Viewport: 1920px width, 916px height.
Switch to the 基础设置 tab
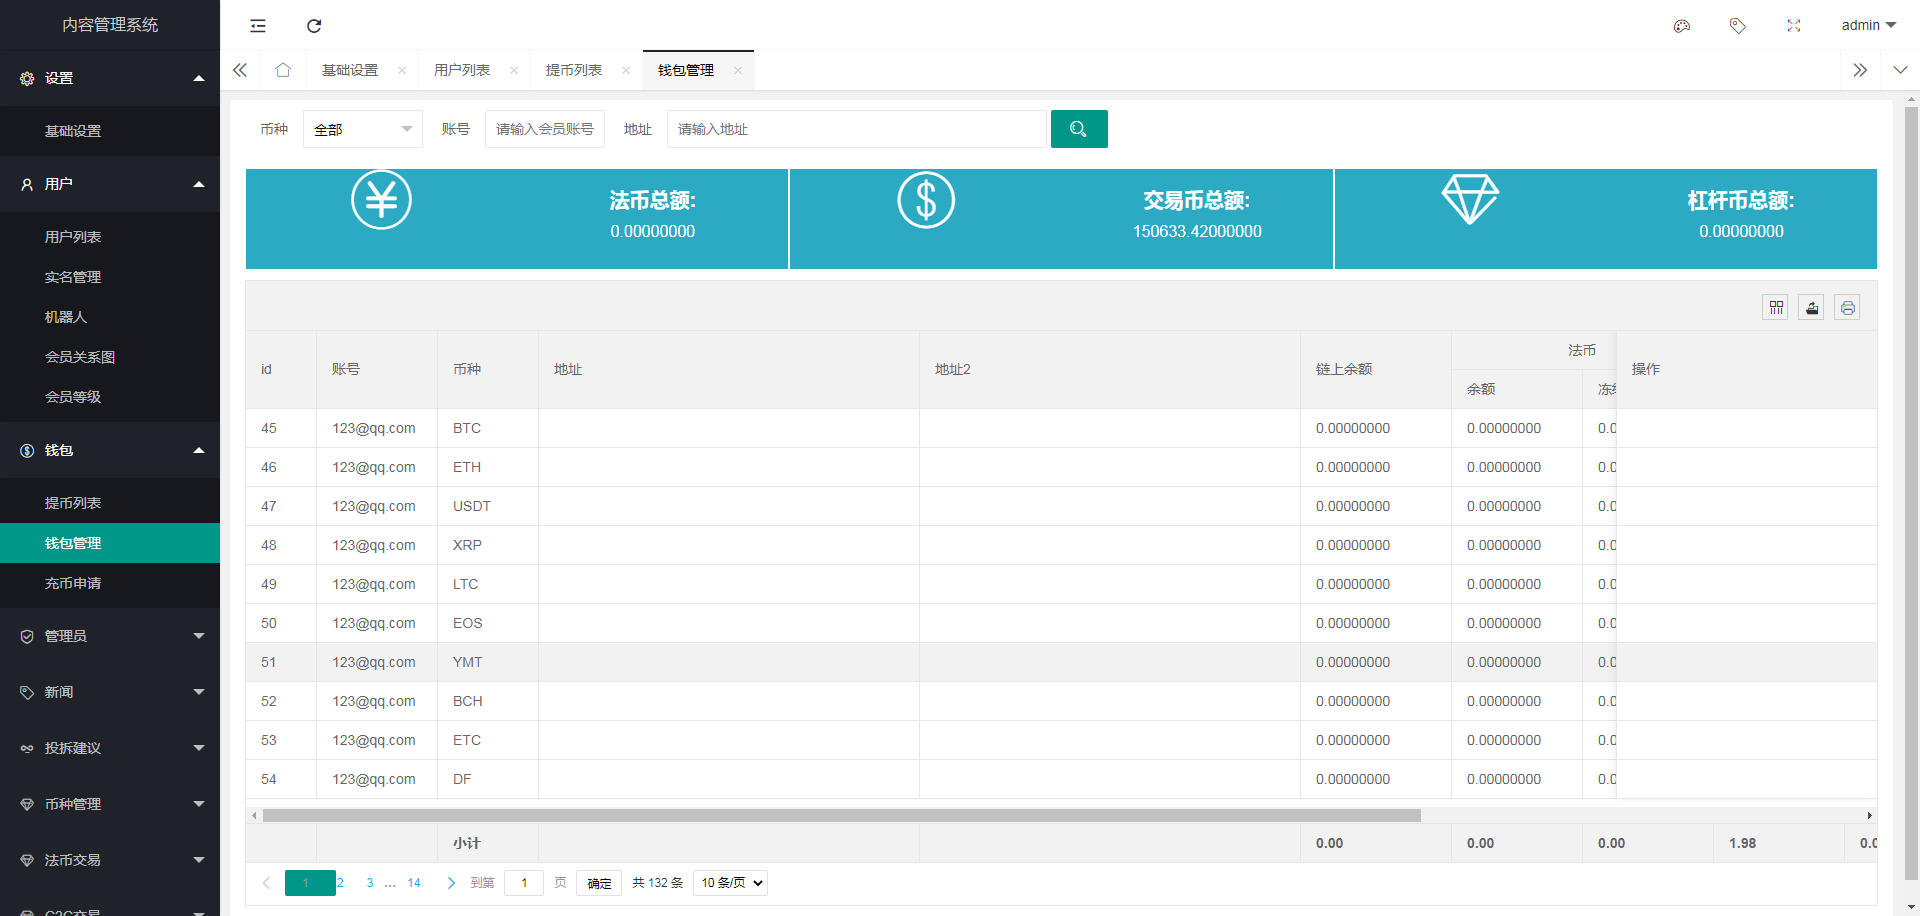coord(350,70)
